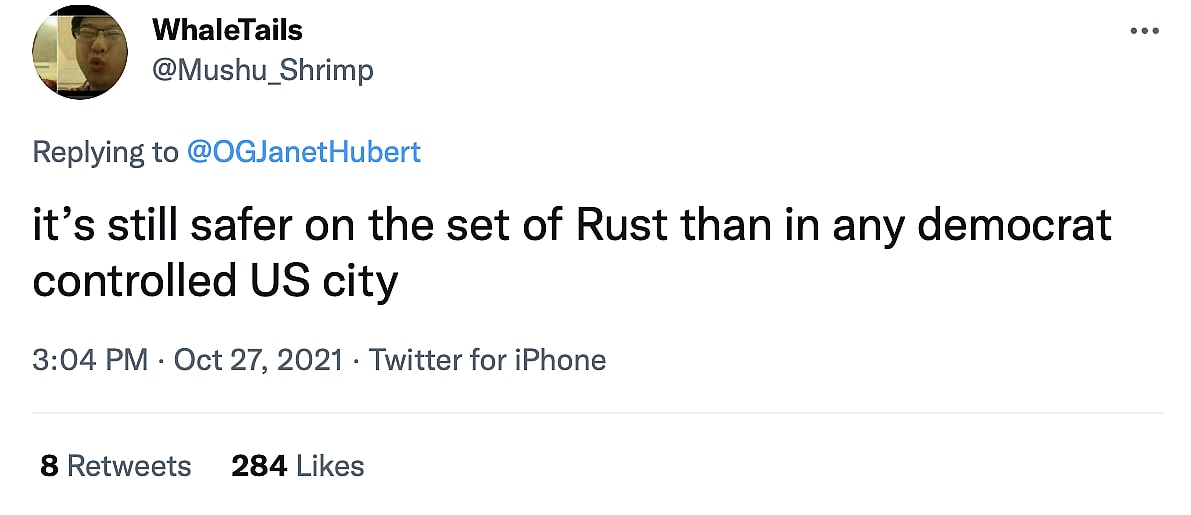Click the word "Rust" in the tweet
The height and width of the screenshot is (515, 1191).
(622, 226)
